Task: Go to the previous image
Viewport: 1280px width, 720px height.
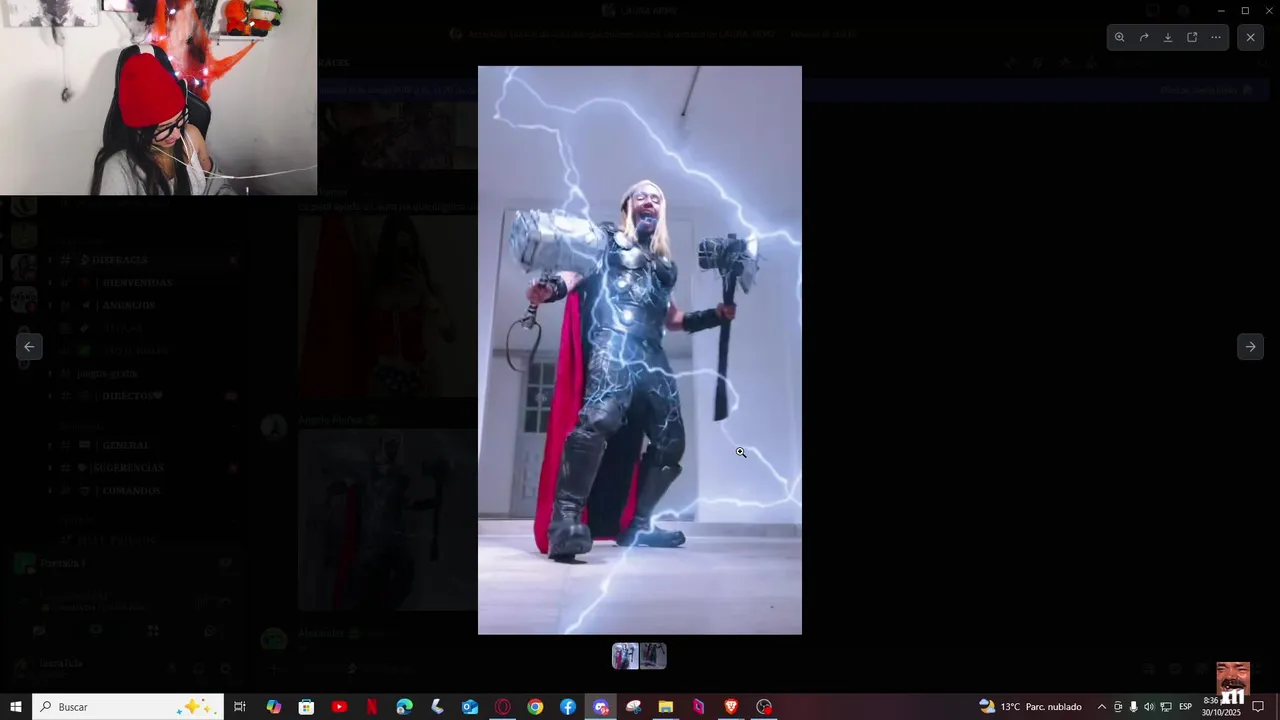Action: pos(29,347)
